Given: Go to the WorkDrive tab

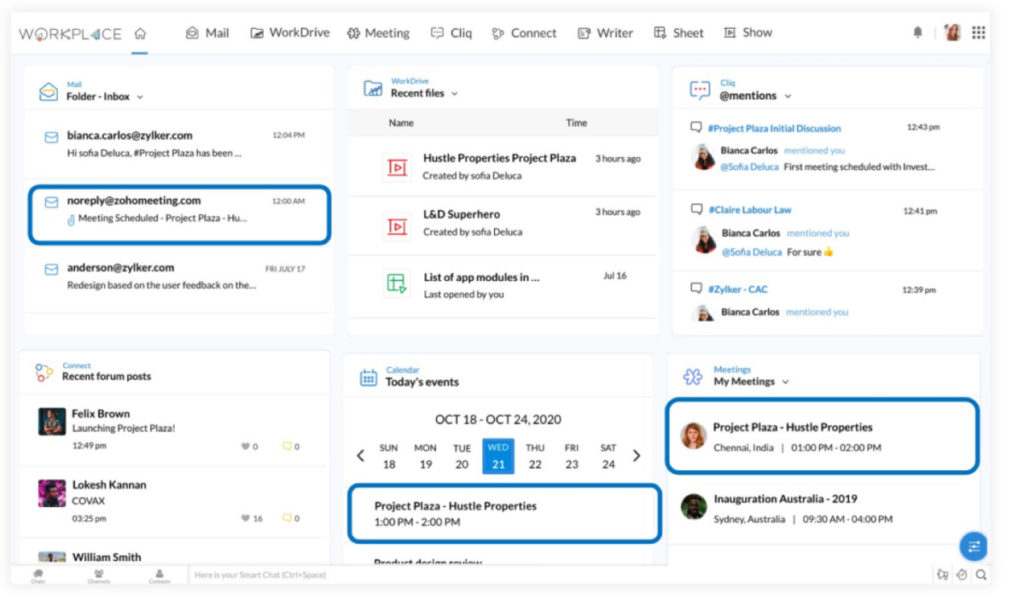Looking at the screenshot, I should [x=289, y=33].
